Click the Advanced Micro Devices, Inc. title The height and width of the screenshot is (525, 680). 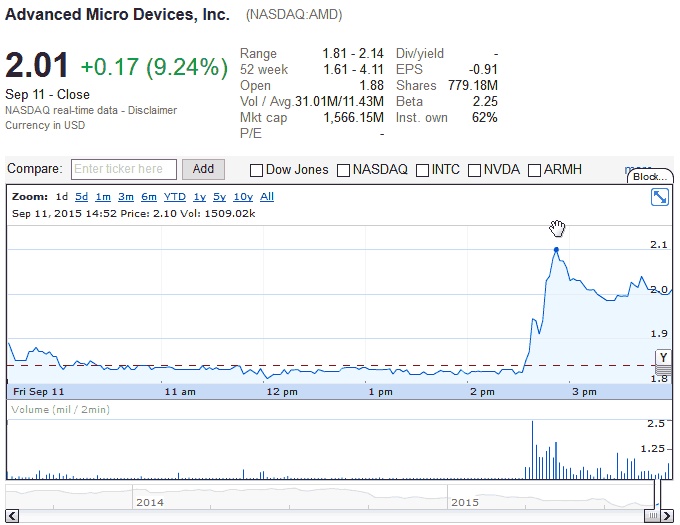click(117, 15)
